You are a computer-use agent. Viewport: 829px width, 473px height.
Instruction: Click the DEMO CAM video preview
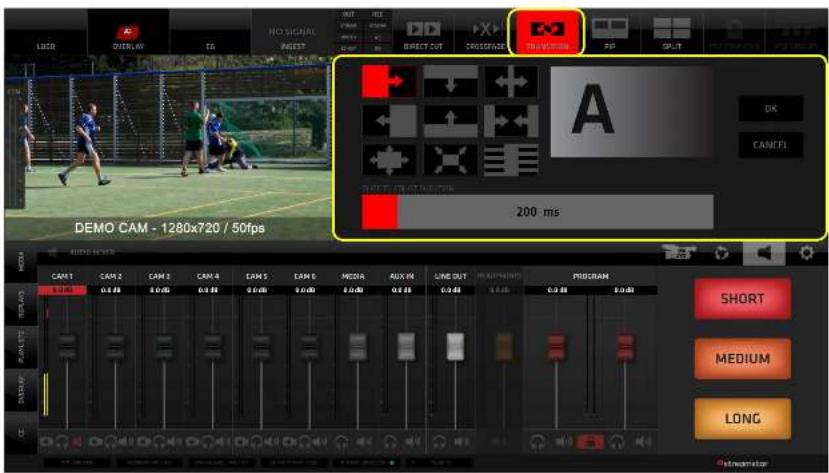(168, 148)
